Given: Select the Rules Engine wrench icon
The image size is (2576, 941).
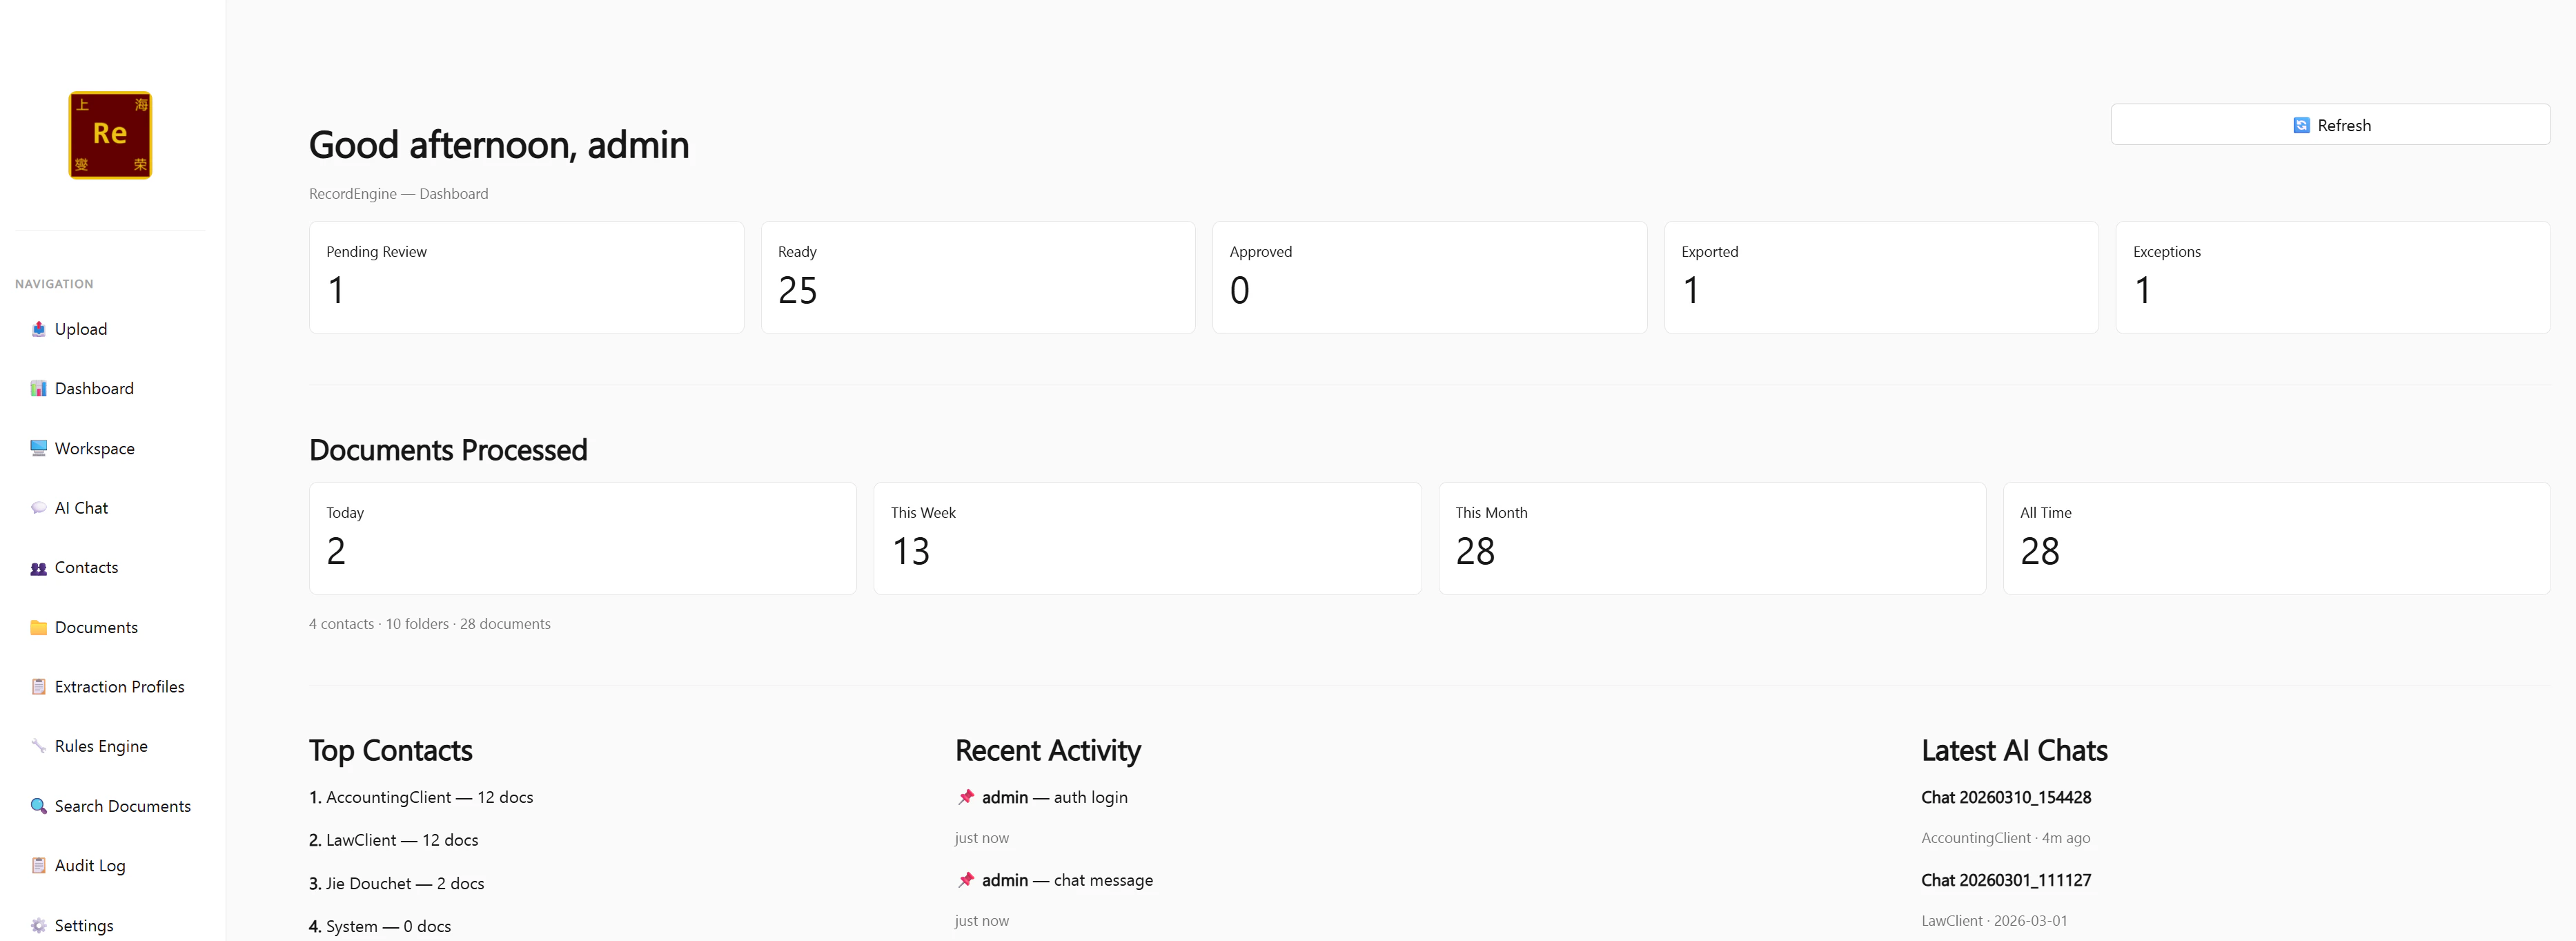Looking at the screenshot, I should pos(38,745).
